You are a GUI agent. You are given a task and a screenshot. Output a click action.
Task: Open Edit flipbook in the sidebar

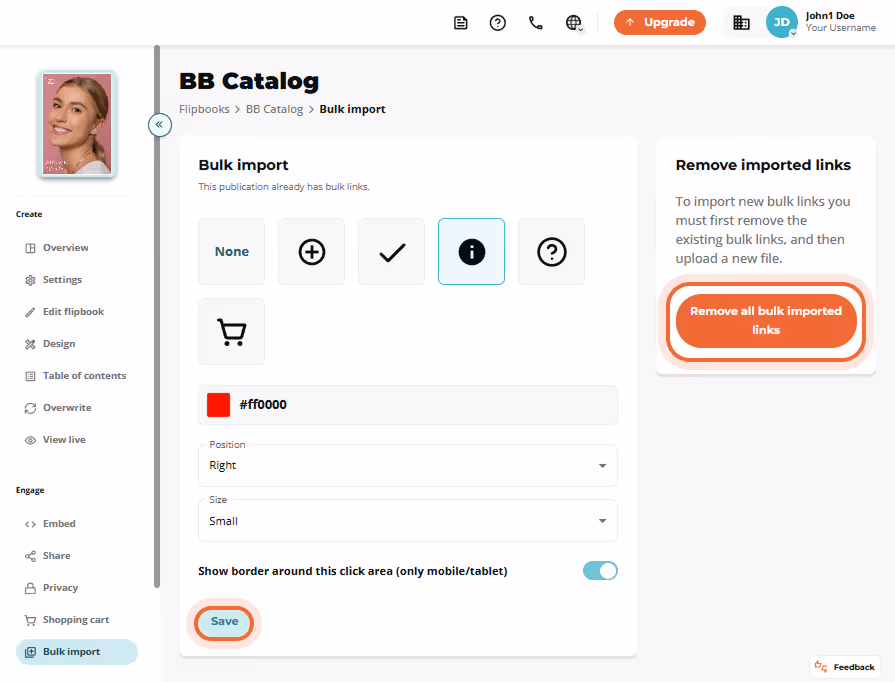pos(73,312)
